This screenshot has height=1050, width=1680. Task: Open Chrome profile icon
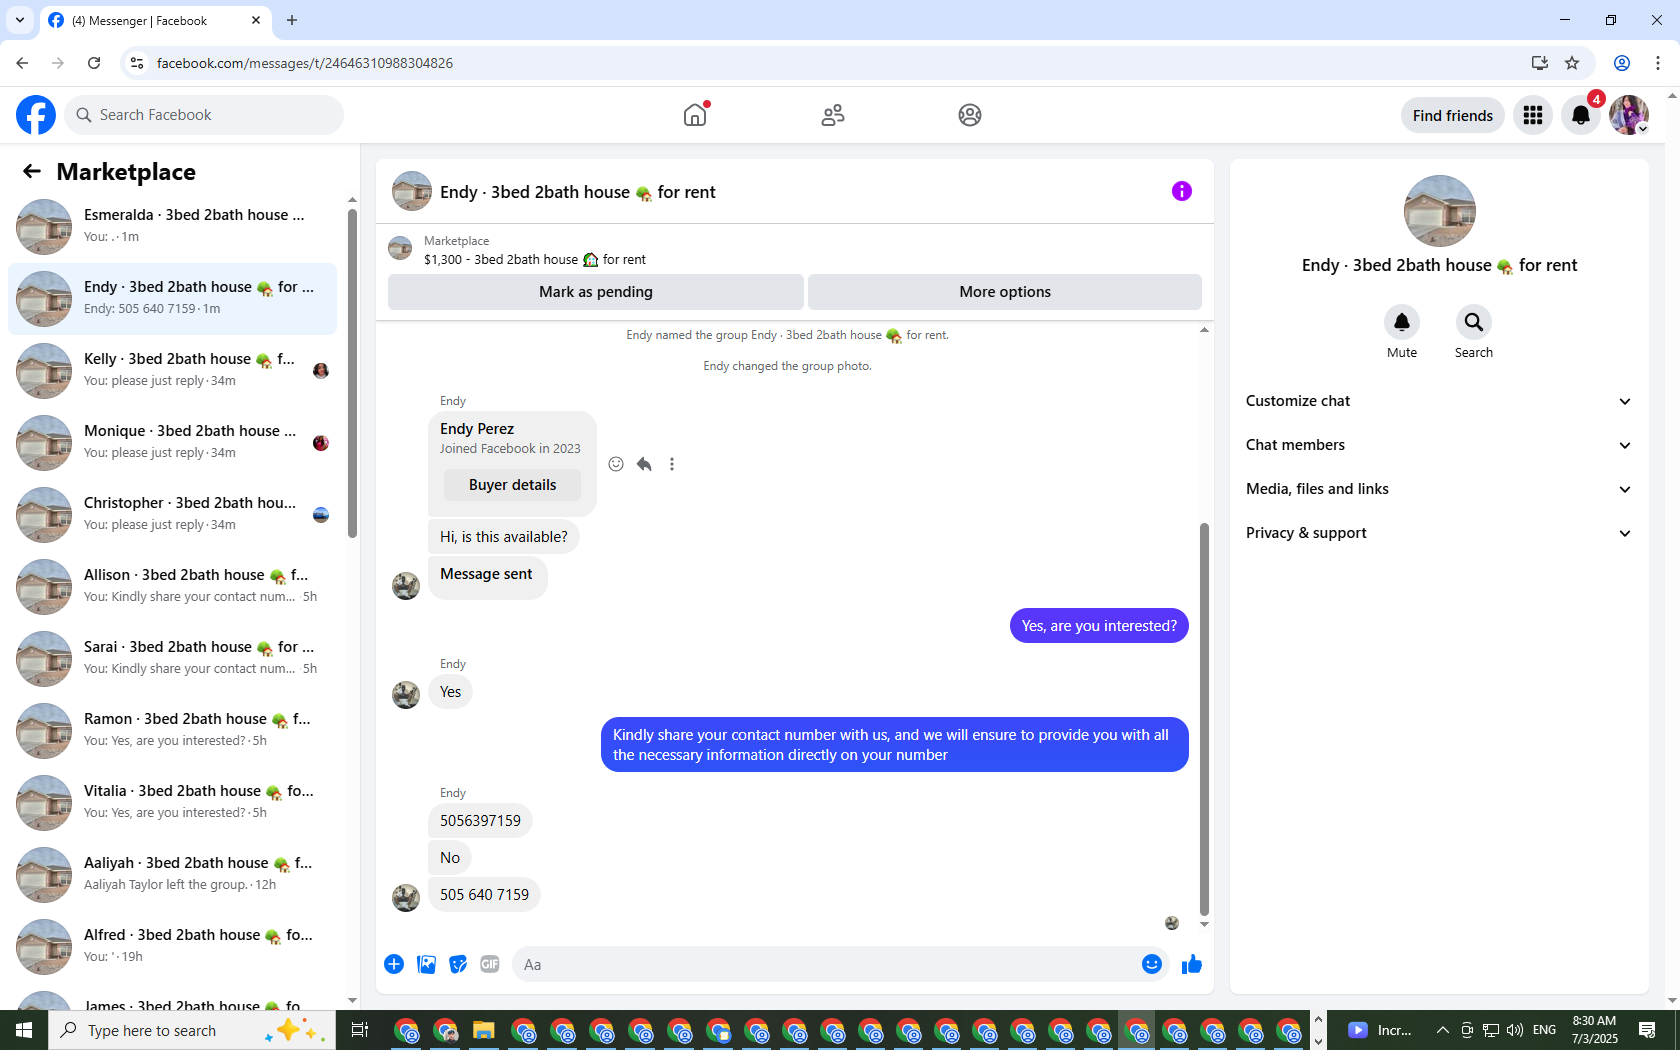click(x=1622, y=63)
